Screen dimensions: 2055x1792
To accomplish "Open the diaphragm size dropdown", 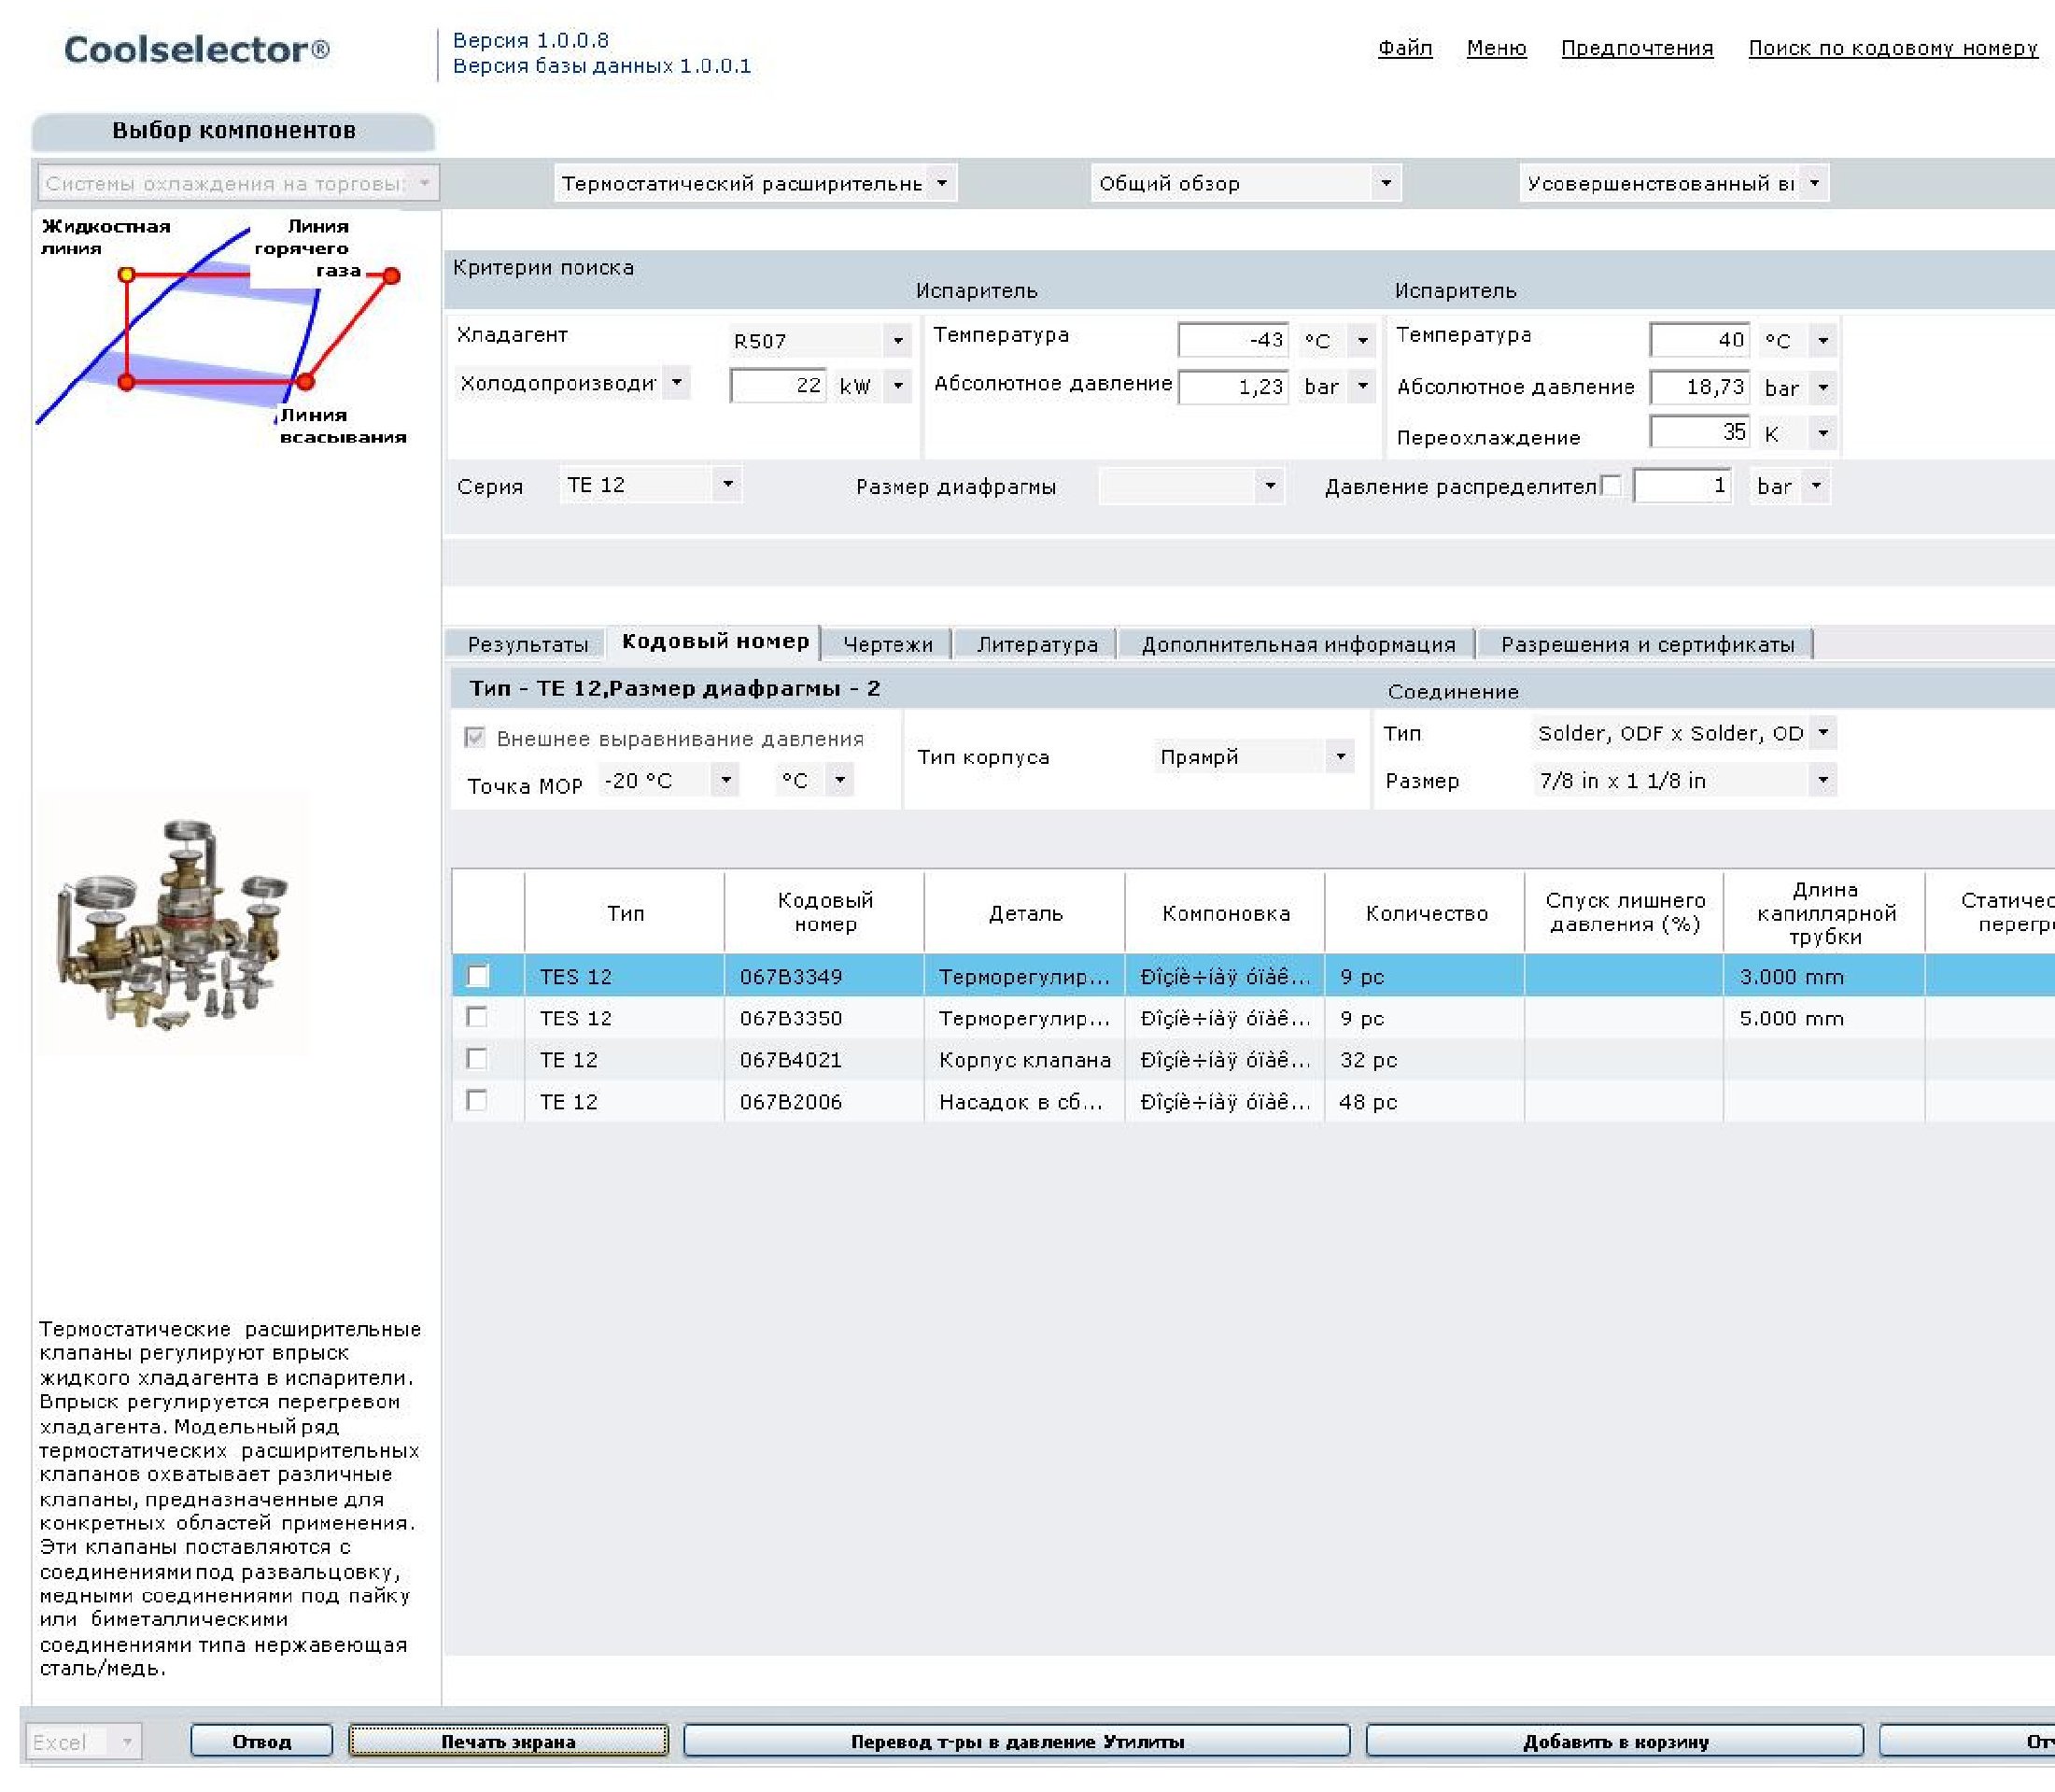I will coord(1269,487).
